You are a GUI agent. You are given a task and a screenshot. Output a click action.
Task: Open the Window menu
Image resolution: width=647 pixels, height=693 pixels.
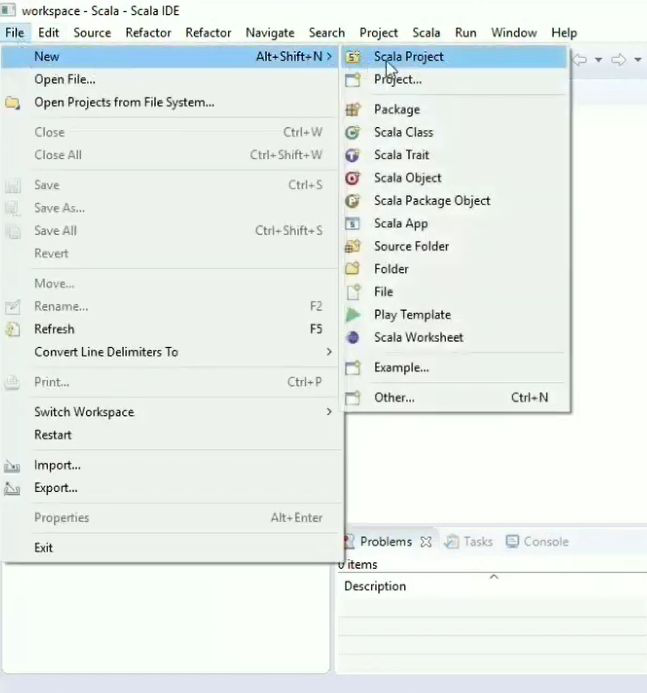tap(514, 33)
